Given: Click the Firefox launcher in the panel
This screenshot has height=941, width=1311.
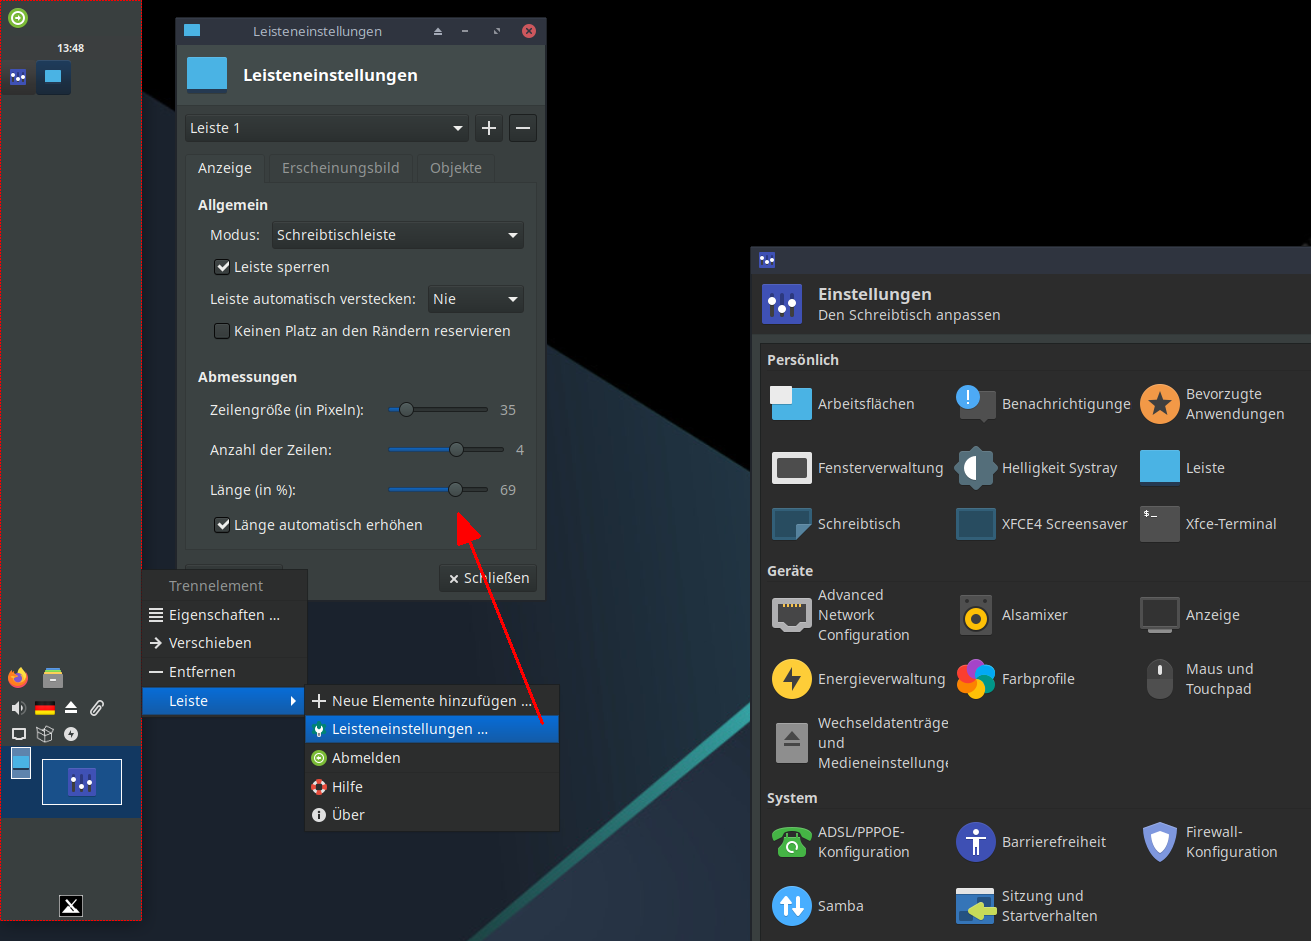Looking at the screenshot, I should click(x=18, y=678).
